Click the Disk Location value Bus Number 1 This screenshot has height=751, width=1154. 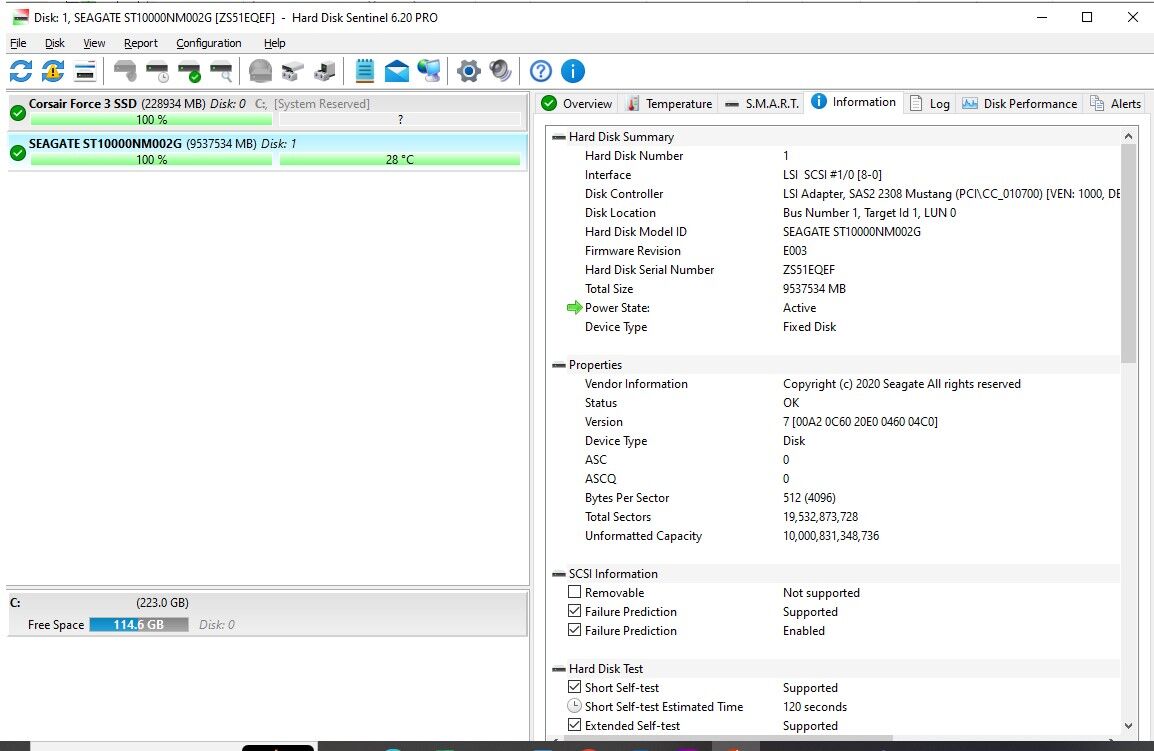(x=869, y=213)
